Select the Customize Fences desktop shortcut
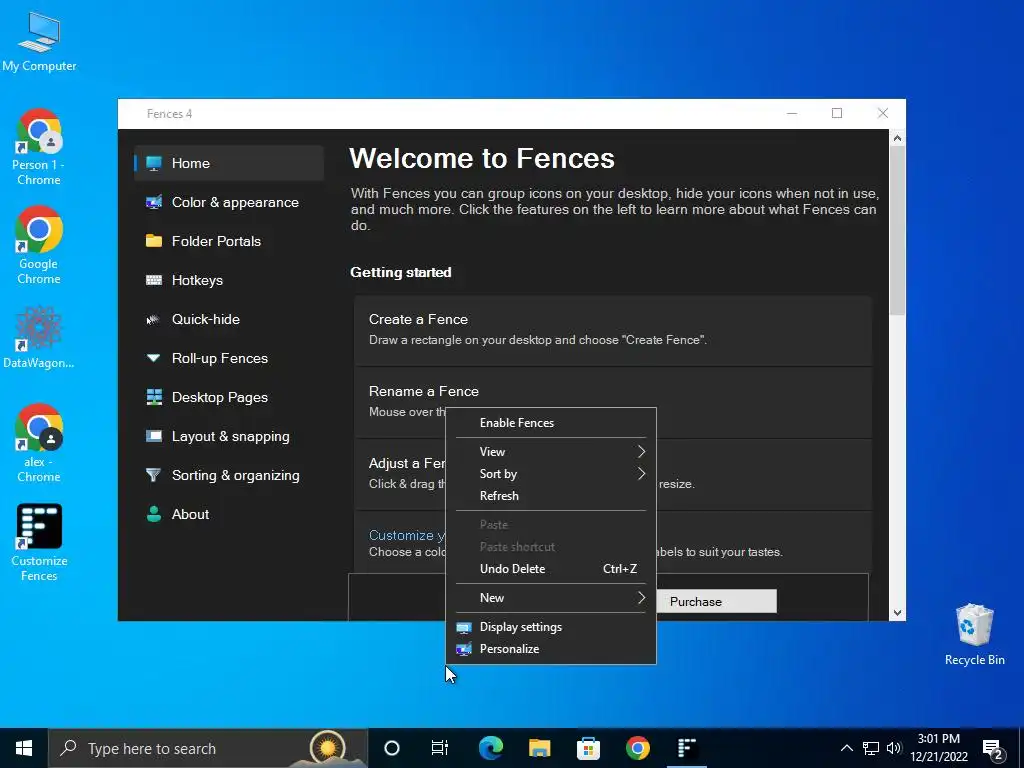The image size is (1024, 768). point(39,543)
